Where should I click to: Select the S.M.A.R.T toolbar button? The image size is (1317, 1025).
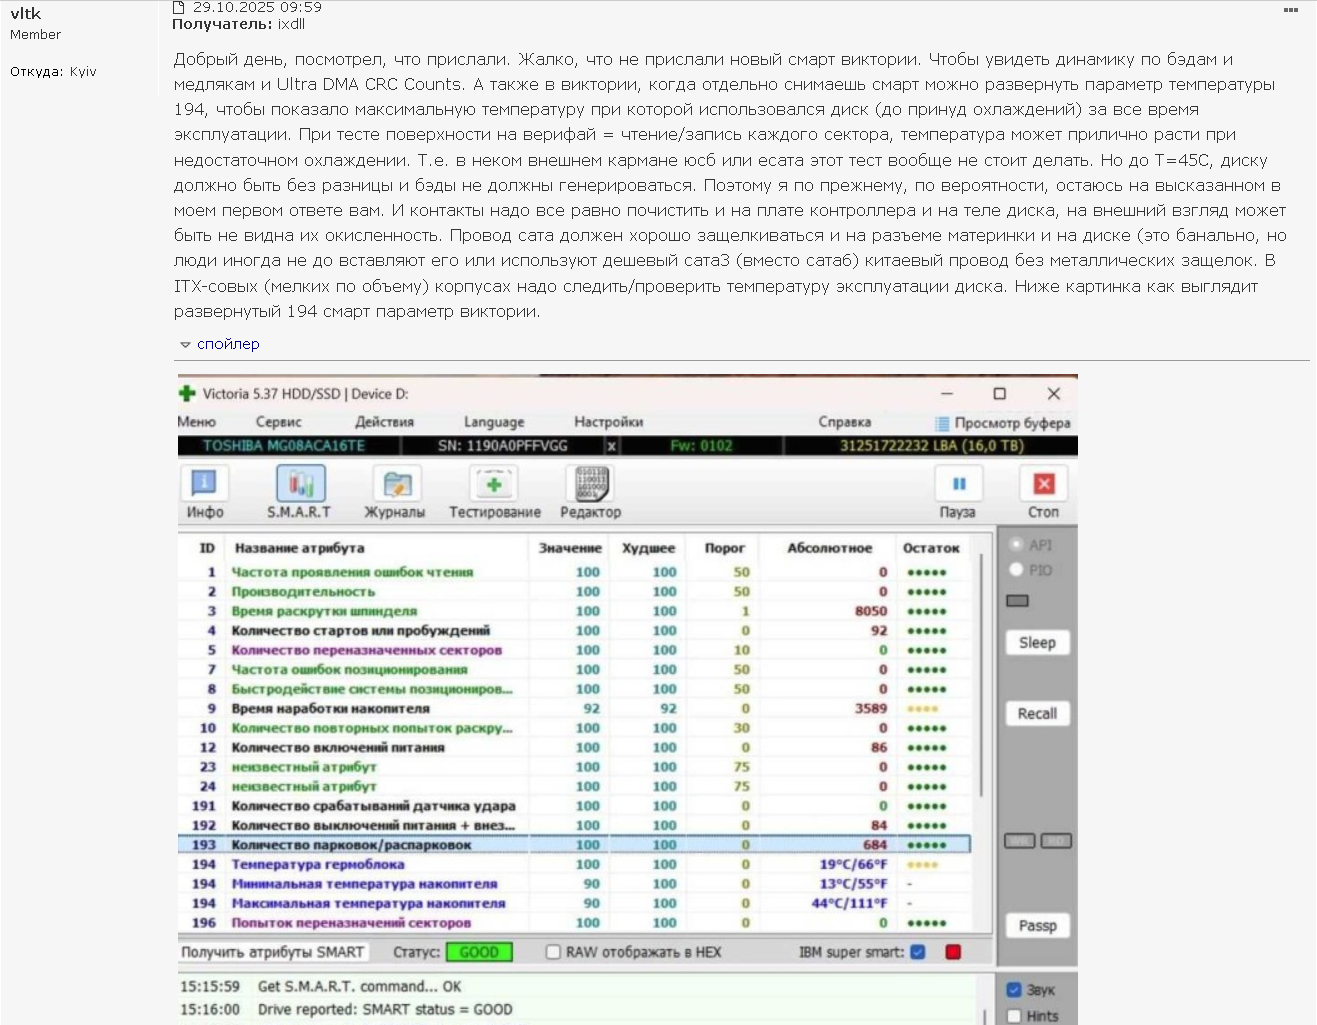299,493
